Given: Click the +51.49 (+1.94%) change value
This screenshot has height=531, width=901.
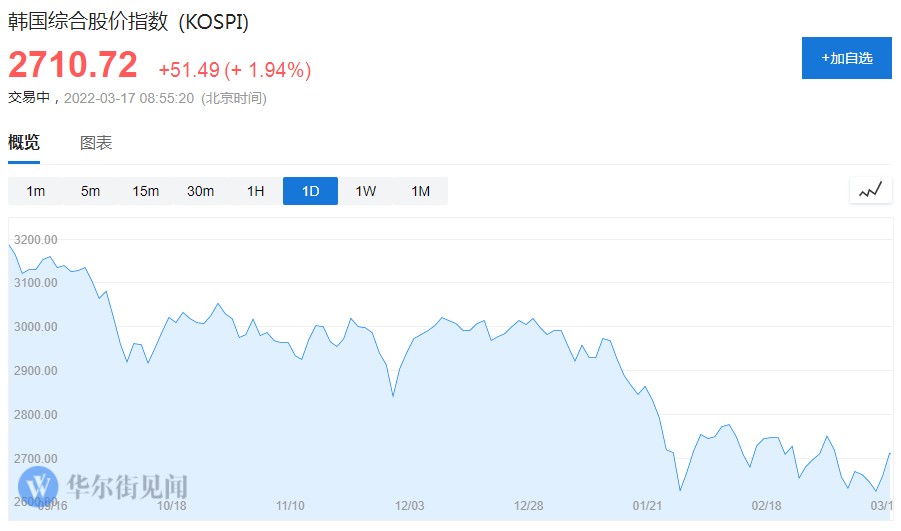Looking at the screenshot, I should pyautogui.click(x=235, y=70).
